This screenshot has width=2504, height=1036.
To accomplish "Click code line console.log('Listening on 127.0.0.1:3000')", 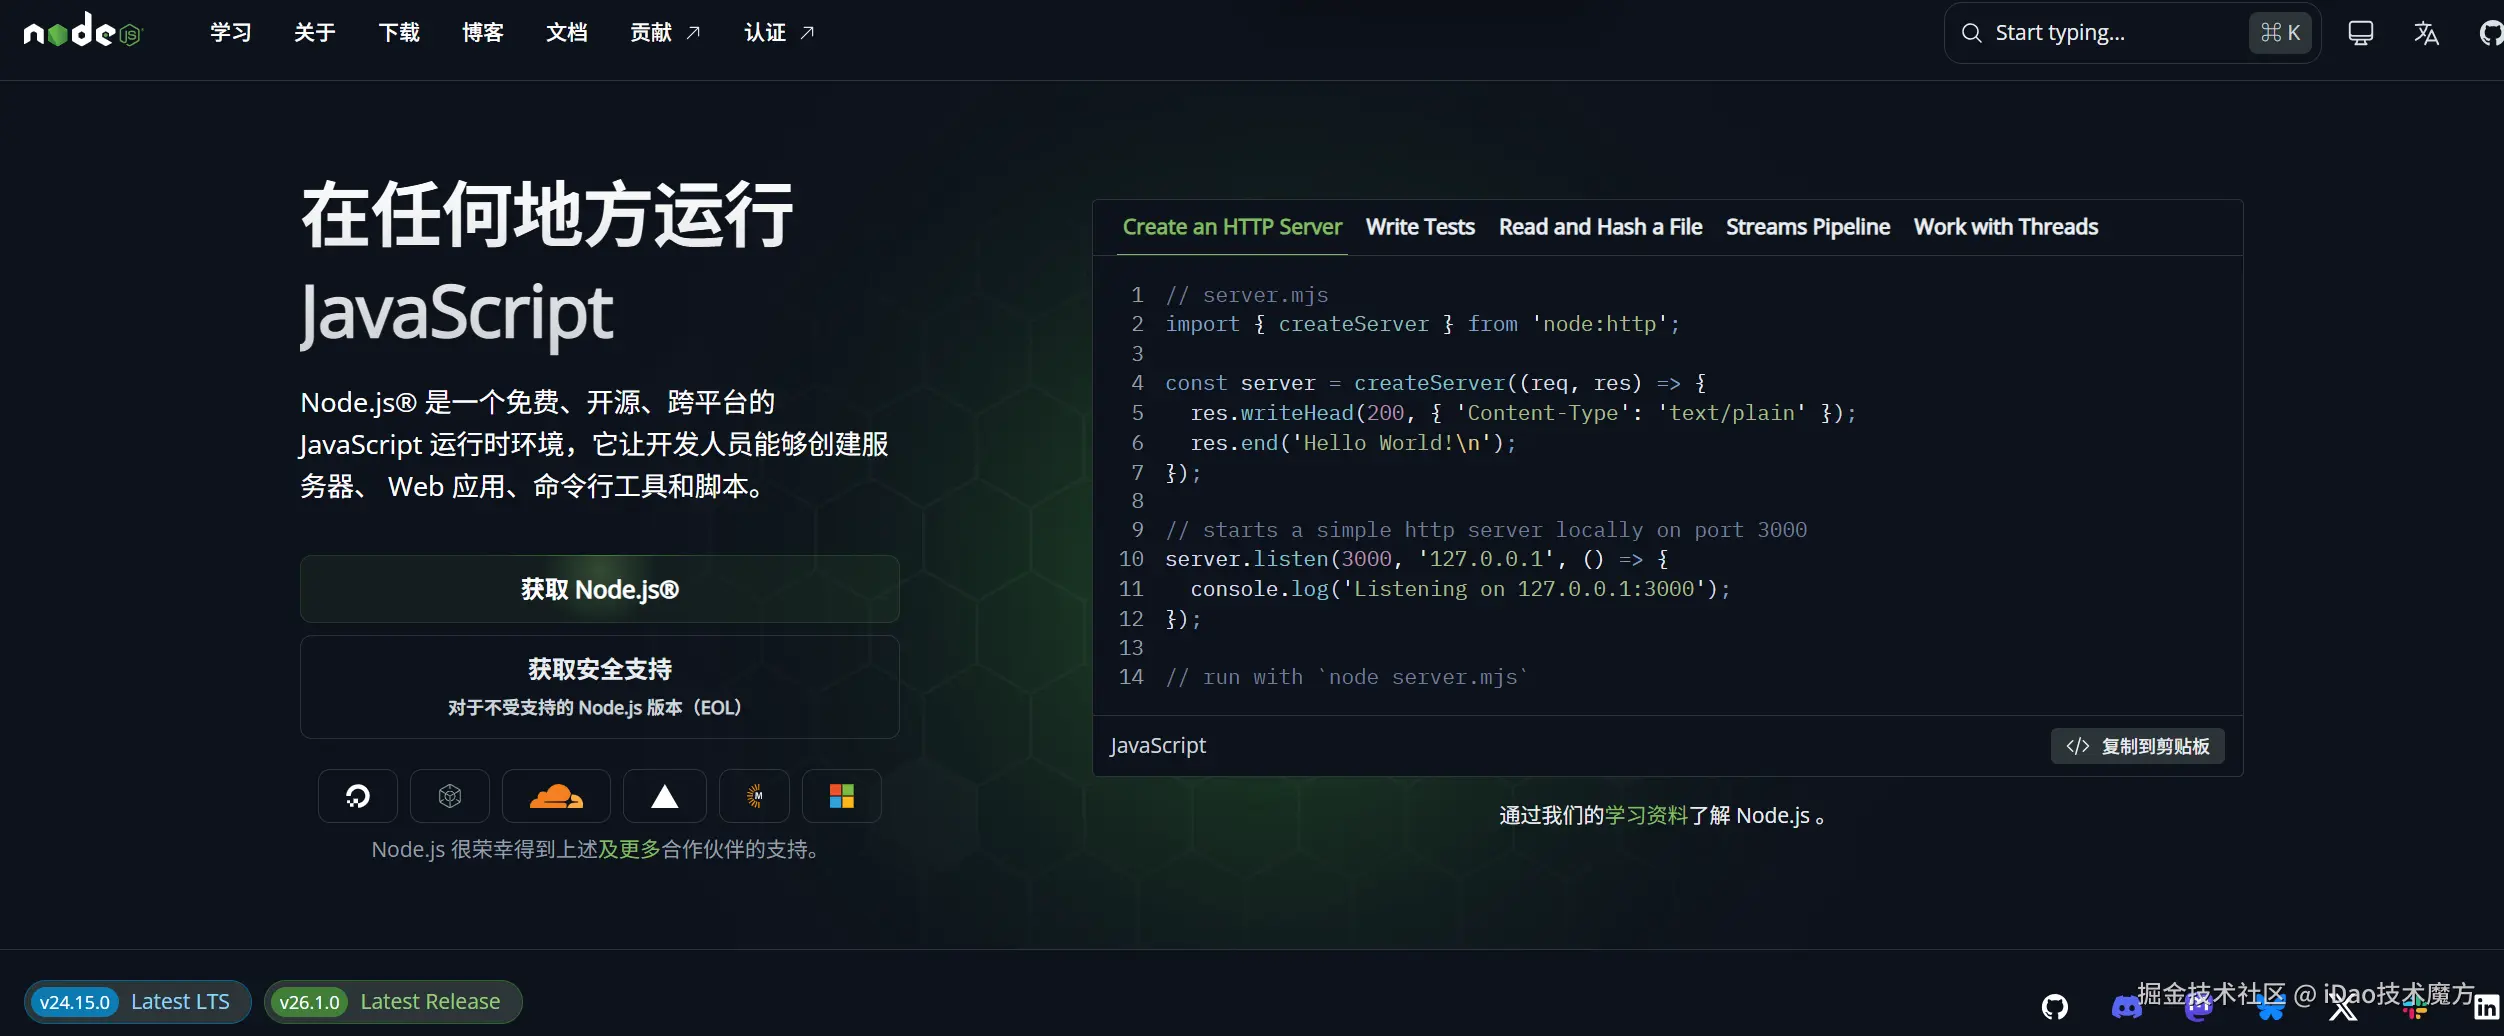I will point(1460,589).
